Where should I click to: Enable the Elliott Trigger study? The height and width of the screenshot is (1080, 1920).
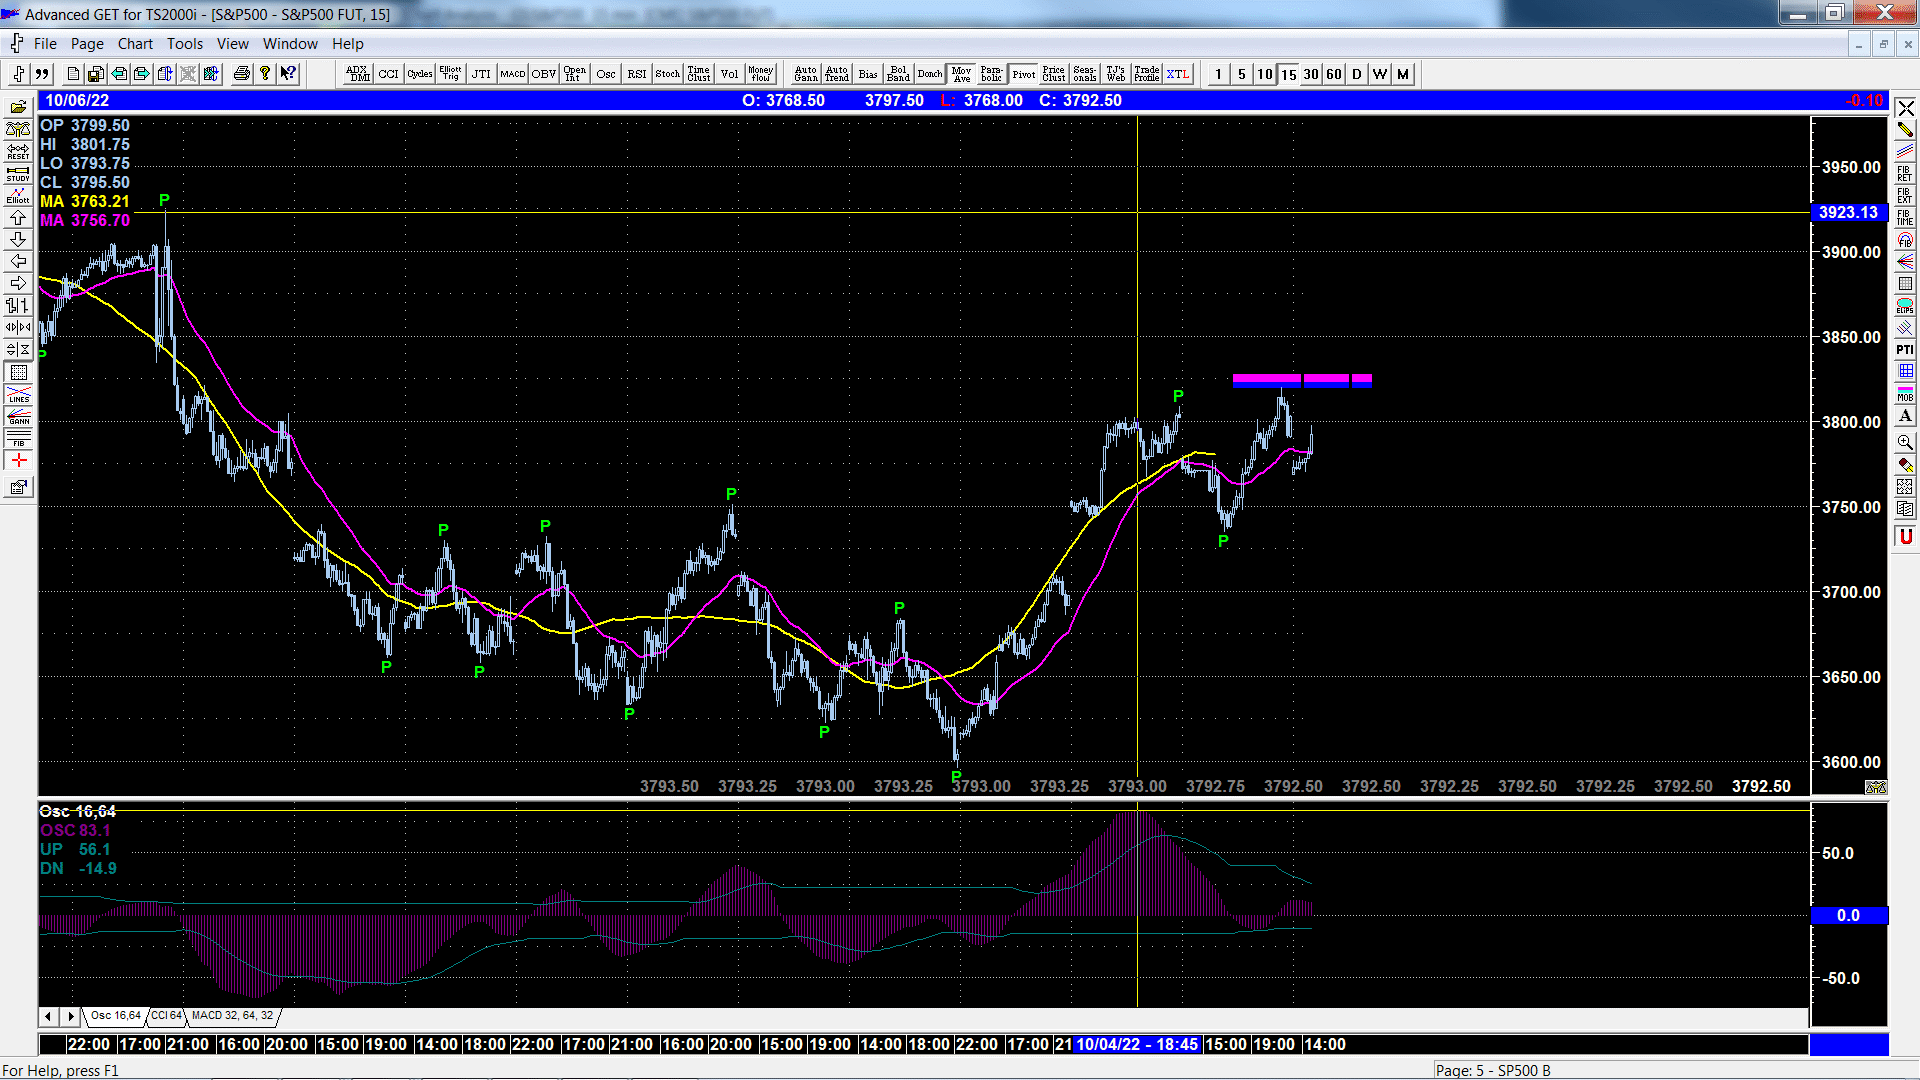(451, 74)
